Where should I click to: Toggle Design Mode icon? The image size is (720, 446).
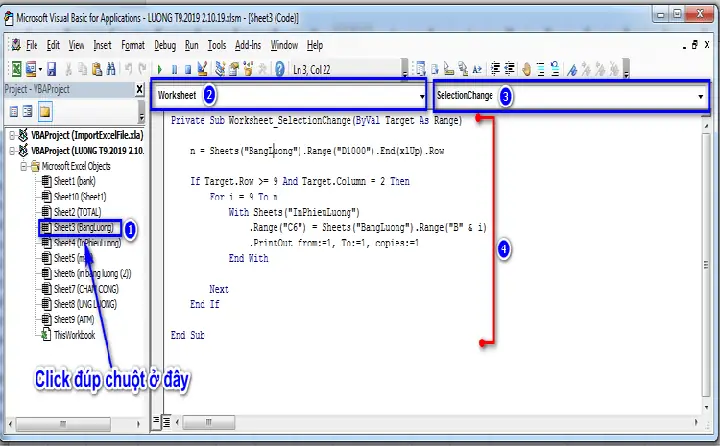click(x=202, y=69)
